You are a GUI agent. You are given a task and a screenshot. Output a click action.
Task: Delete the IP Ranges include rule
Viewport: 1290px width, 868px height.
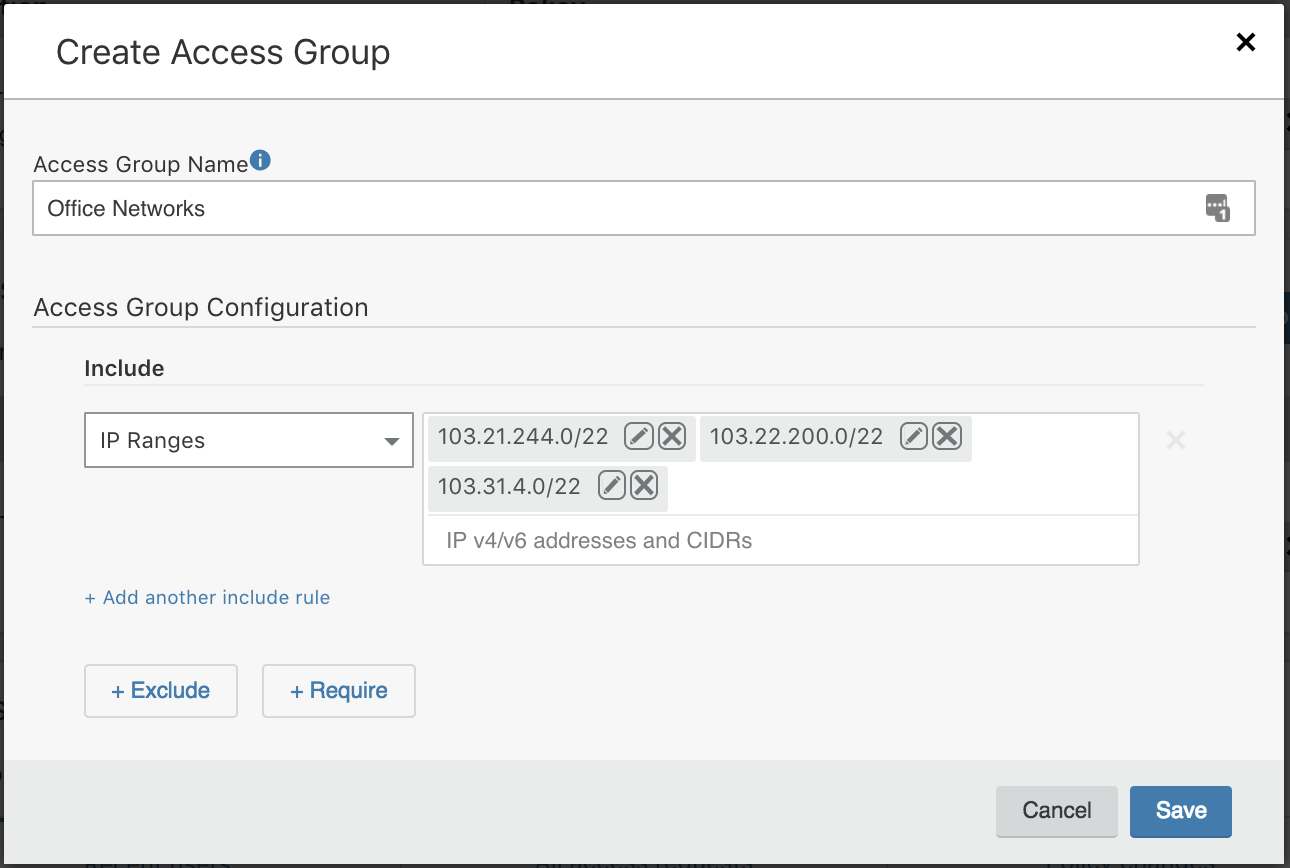[x=1176, y=440]
